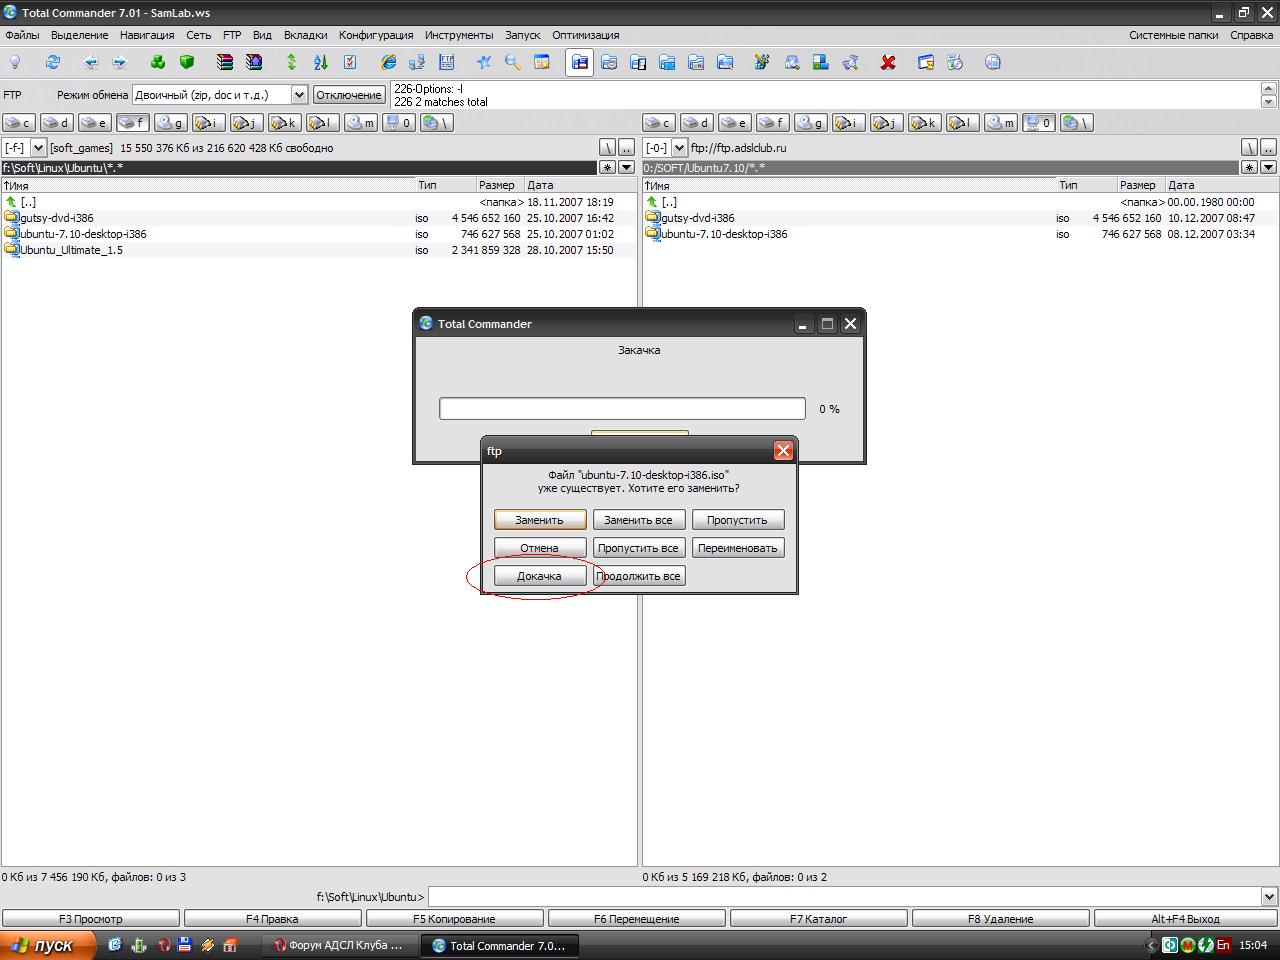
Task: Open the transfer mode dropdown
Action: coord(298,95)
